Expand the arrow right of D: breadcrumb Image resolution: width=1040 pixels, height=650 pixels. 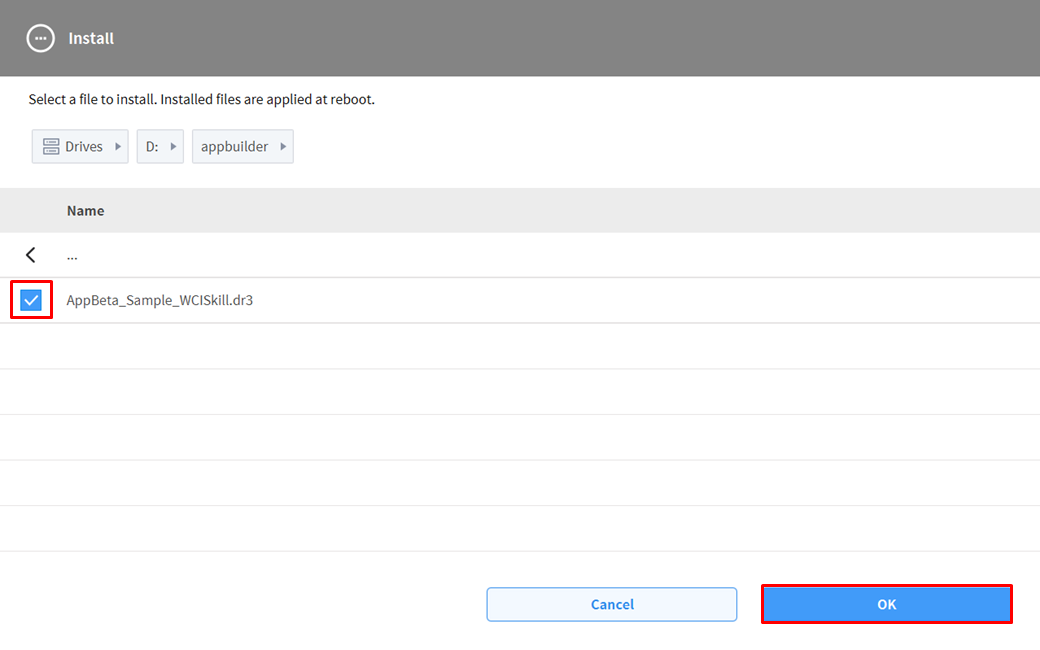tap(173, 147)
